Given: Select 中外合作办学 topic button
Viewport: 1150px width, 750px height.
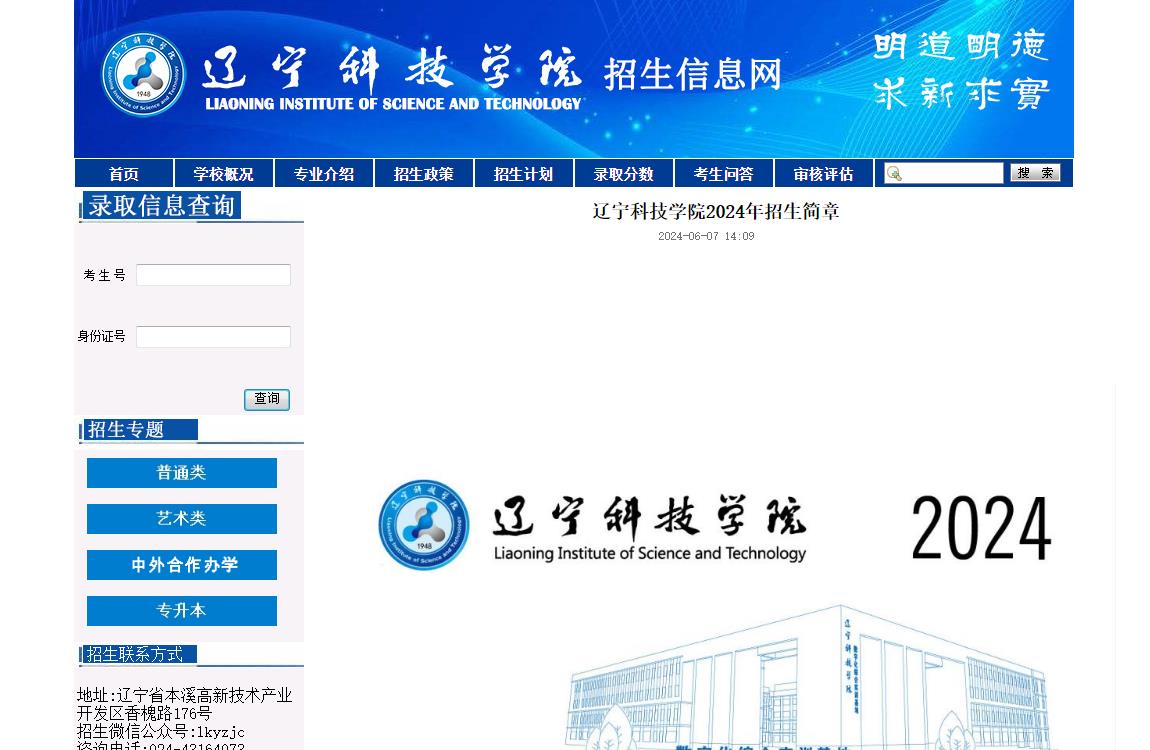Looking at the screenshot, I should tap(182, 565).
